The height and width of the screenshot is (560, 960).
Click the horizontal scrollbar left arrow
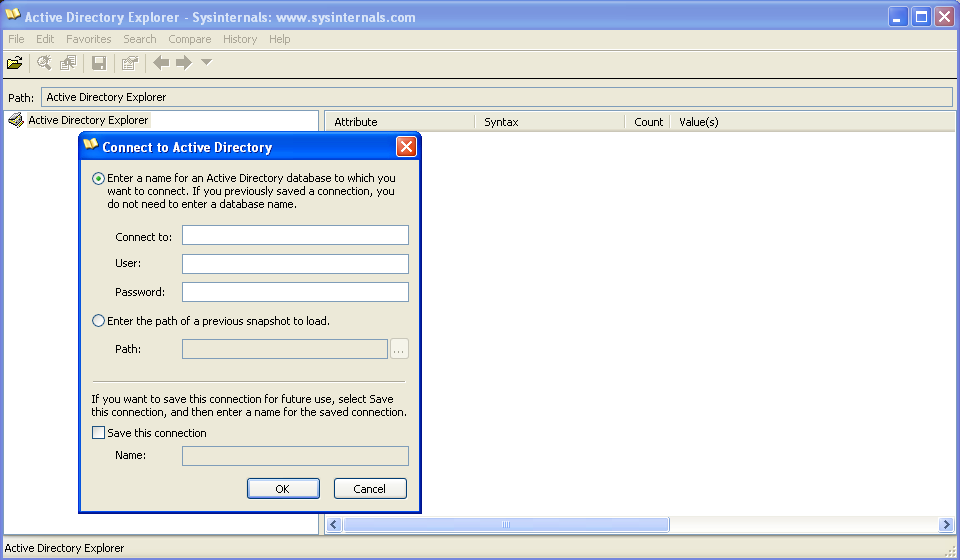tap(334, 525)
